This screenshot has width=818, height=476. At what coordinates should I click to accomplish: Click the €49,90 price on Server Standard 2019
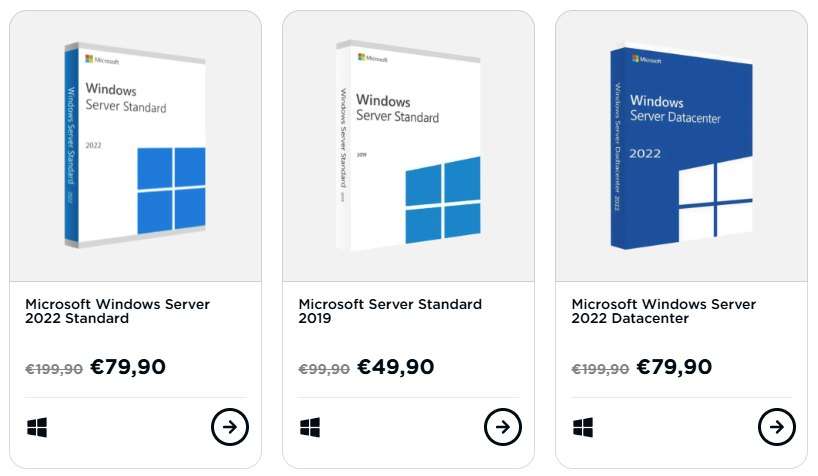pyautogui.click(x=395, y=367)
